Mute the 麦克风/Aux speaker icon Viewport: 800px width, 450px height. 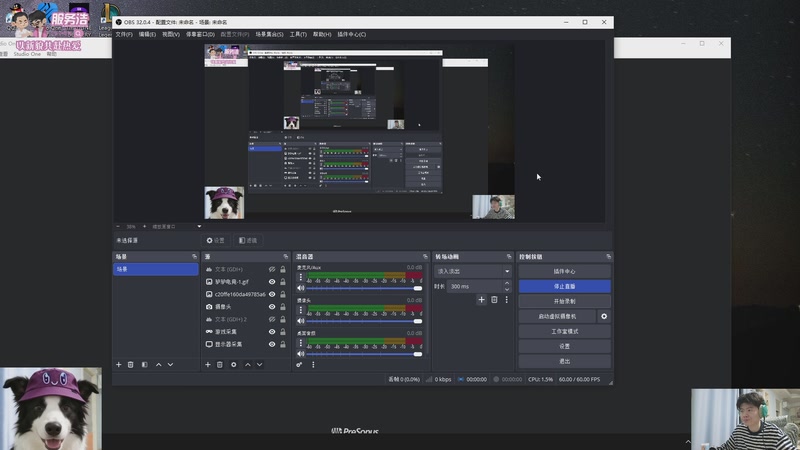pyautogui.click(x=301, y=288)
